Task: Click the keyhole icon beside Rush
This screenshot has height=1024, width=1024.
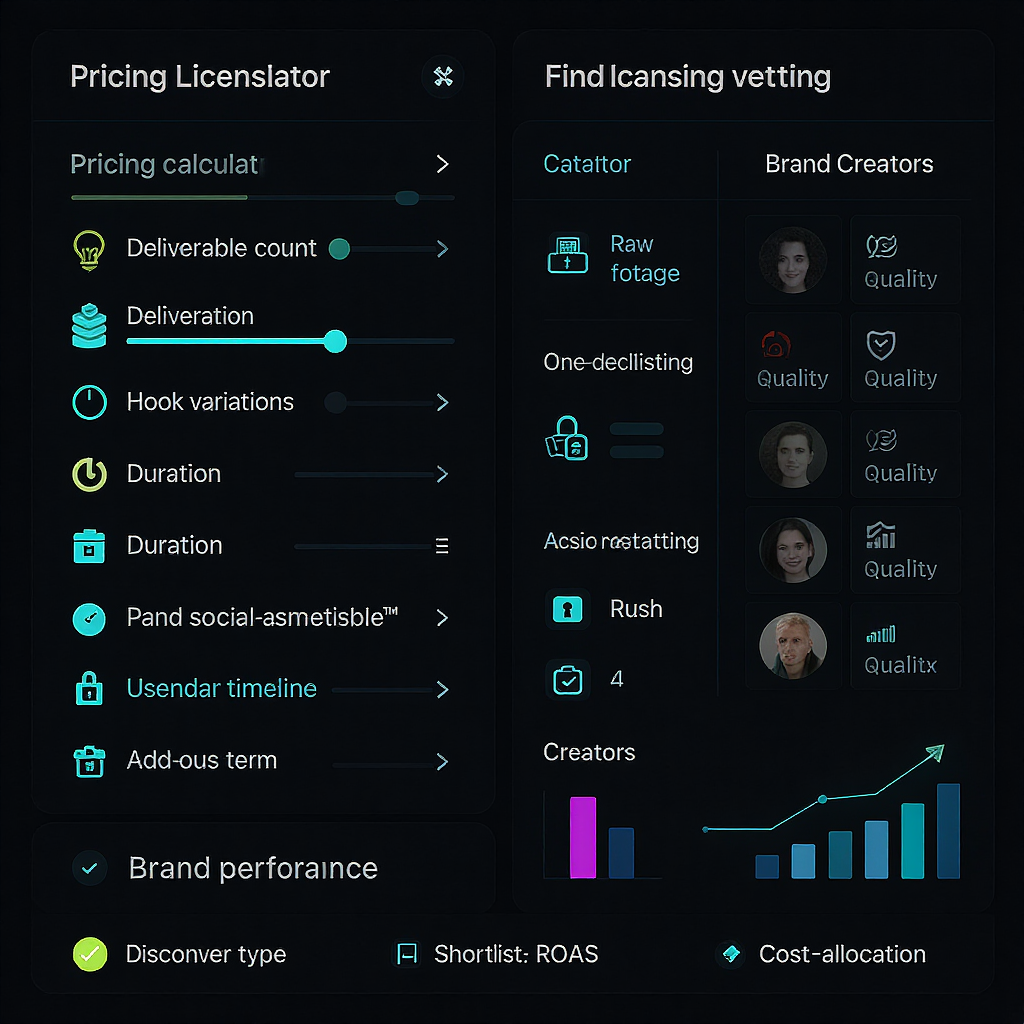Action: (568, 609)
